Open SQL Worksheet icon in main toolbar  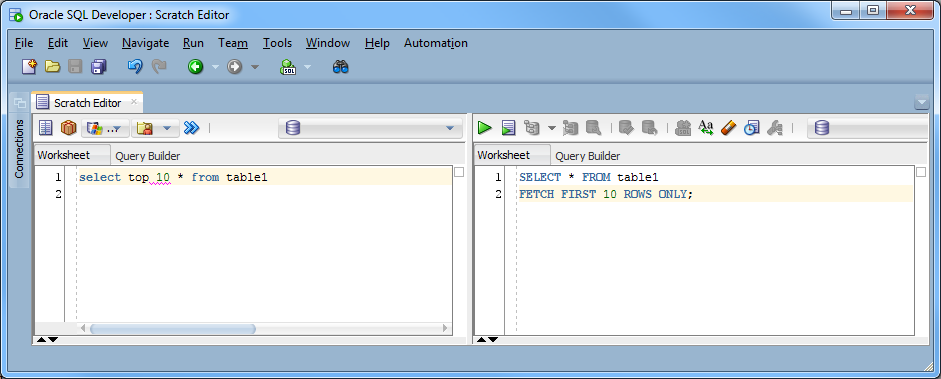(289, 67)
